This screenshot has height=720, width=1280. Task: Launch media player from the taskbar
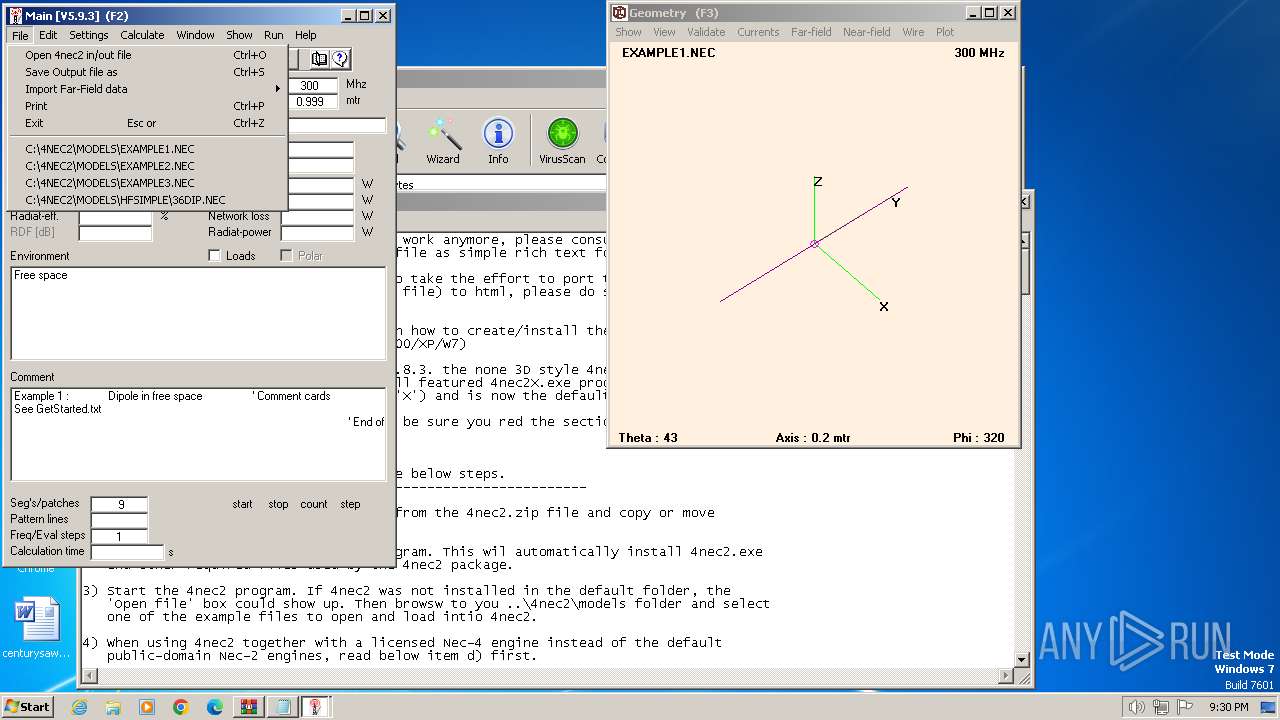click(147, 707)
